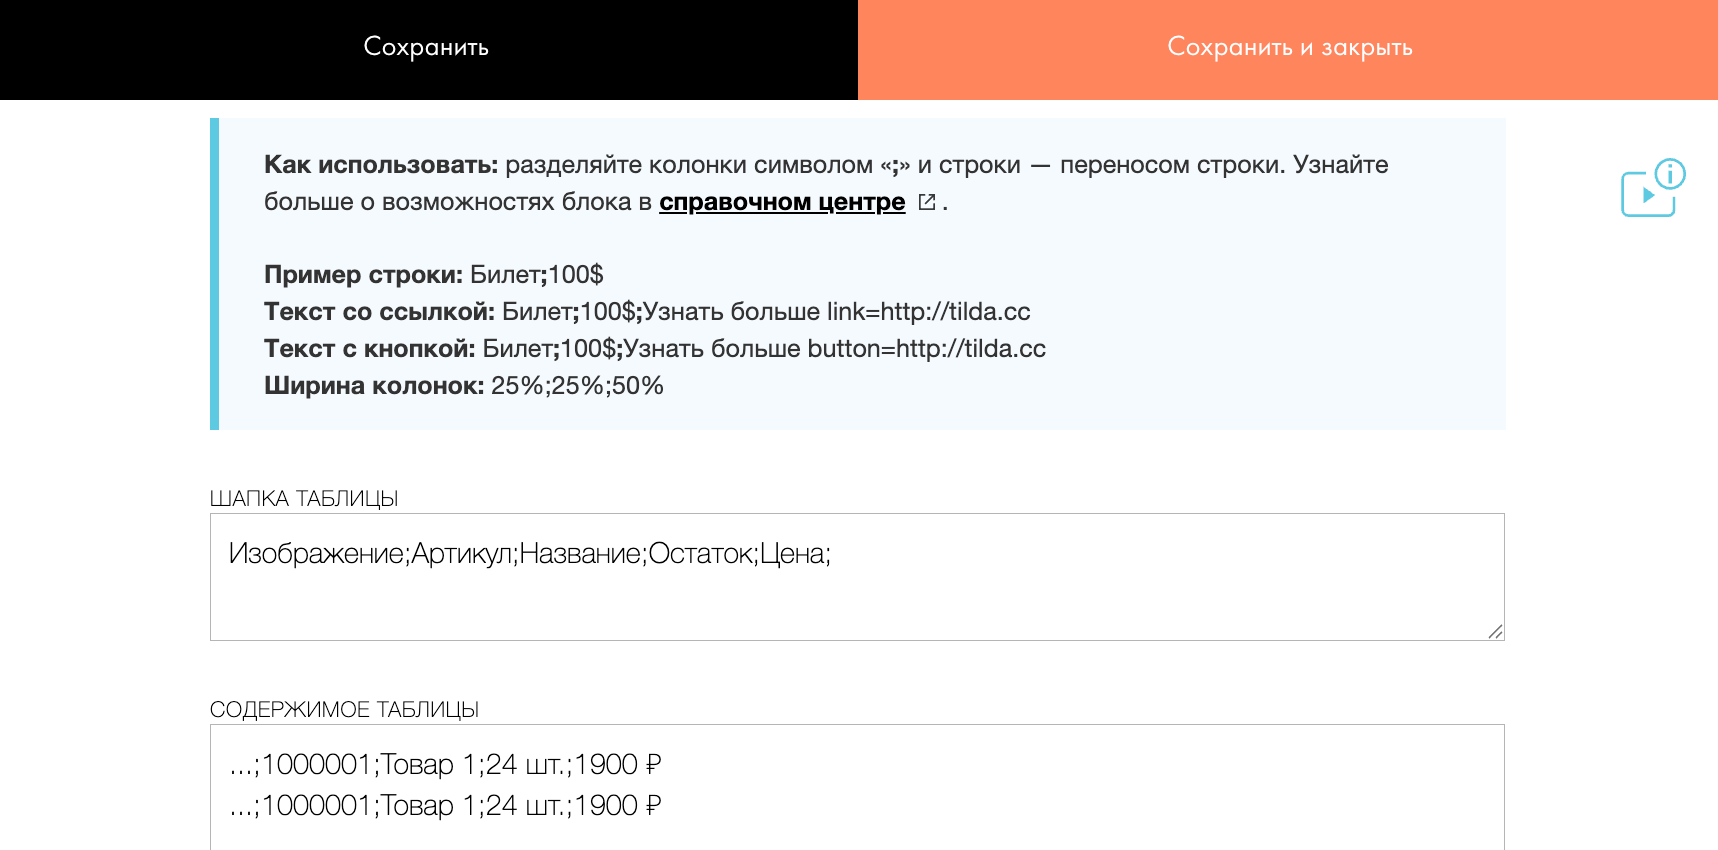This screenshot has width=1718, height=850.
Task: Click the word Цена in the header field
Action: 792,554
